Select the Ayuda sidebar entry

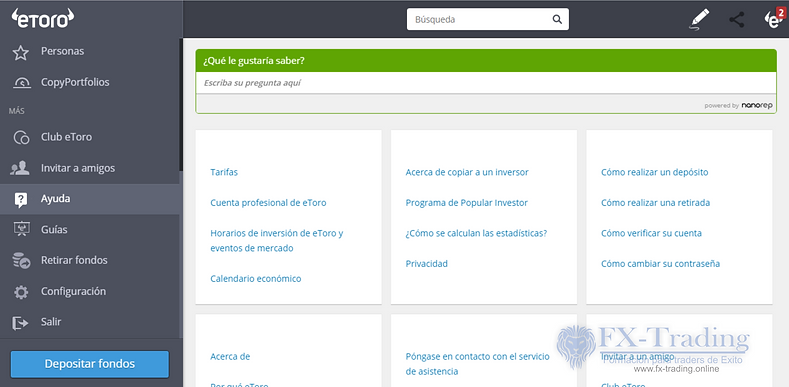[90, 199]
